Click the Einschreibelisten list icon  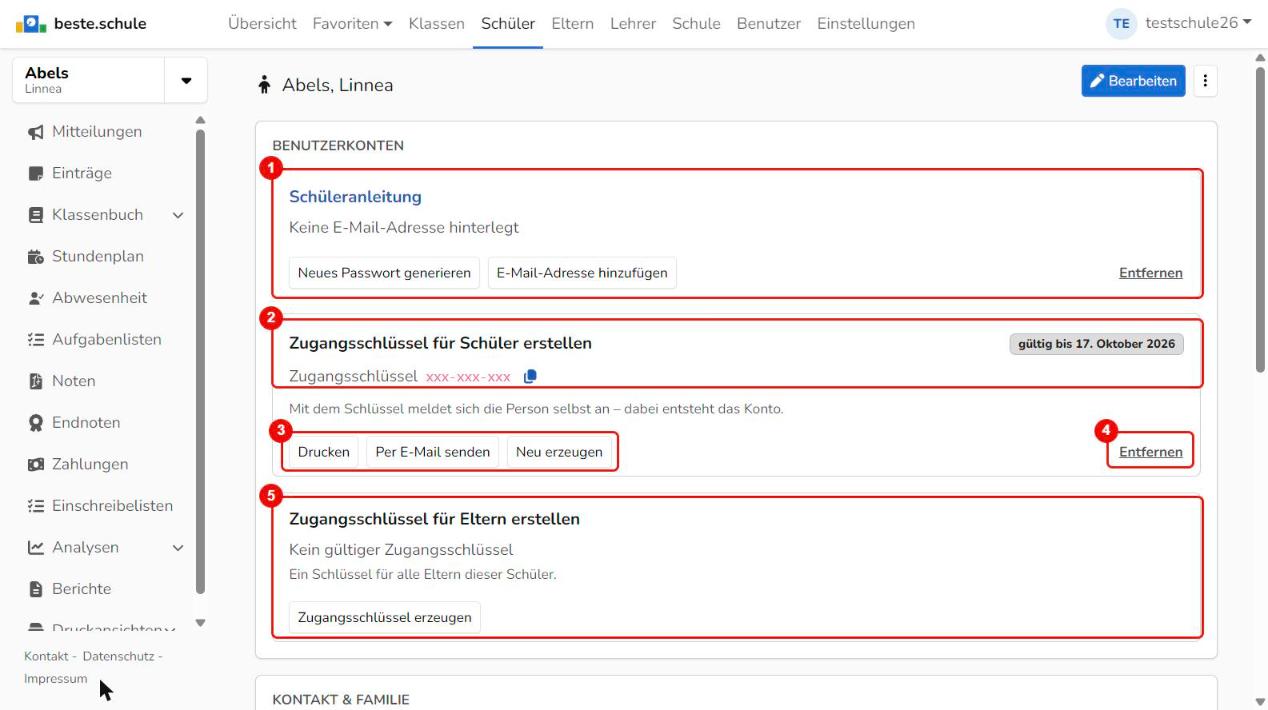coord(34,506)
